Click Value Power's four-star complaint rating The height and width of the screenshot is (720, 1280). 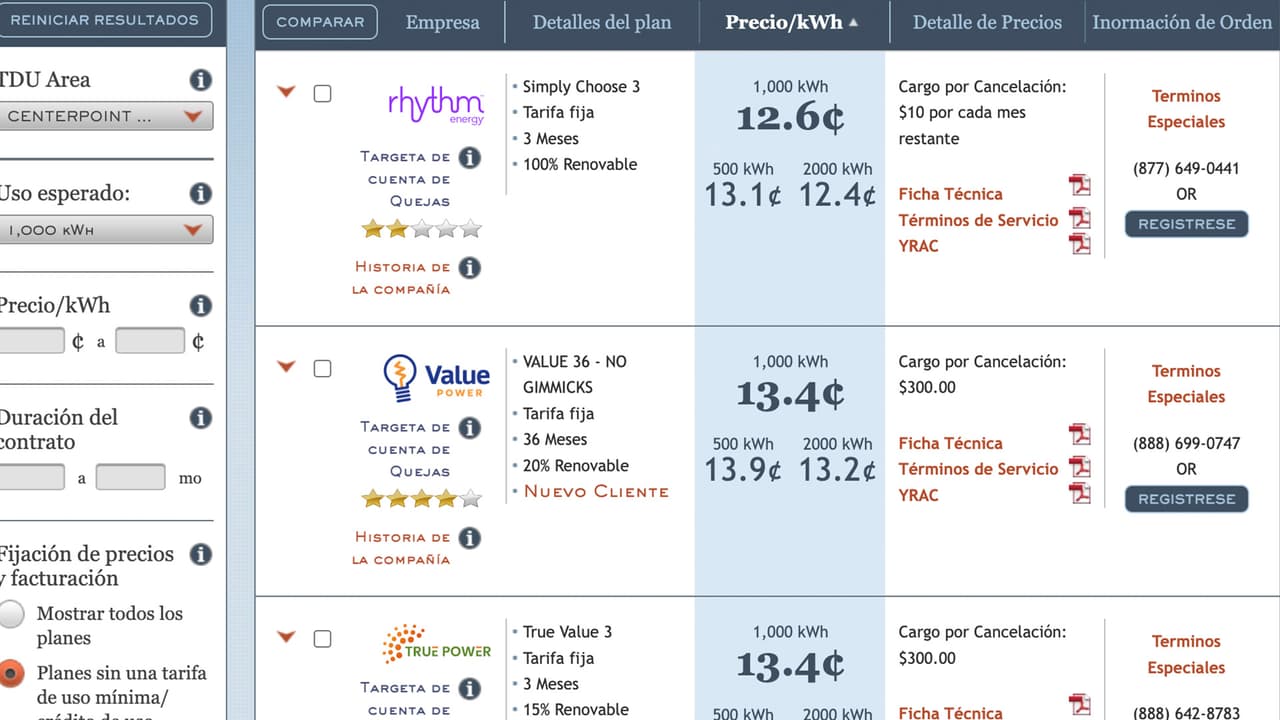pos(421,498)
